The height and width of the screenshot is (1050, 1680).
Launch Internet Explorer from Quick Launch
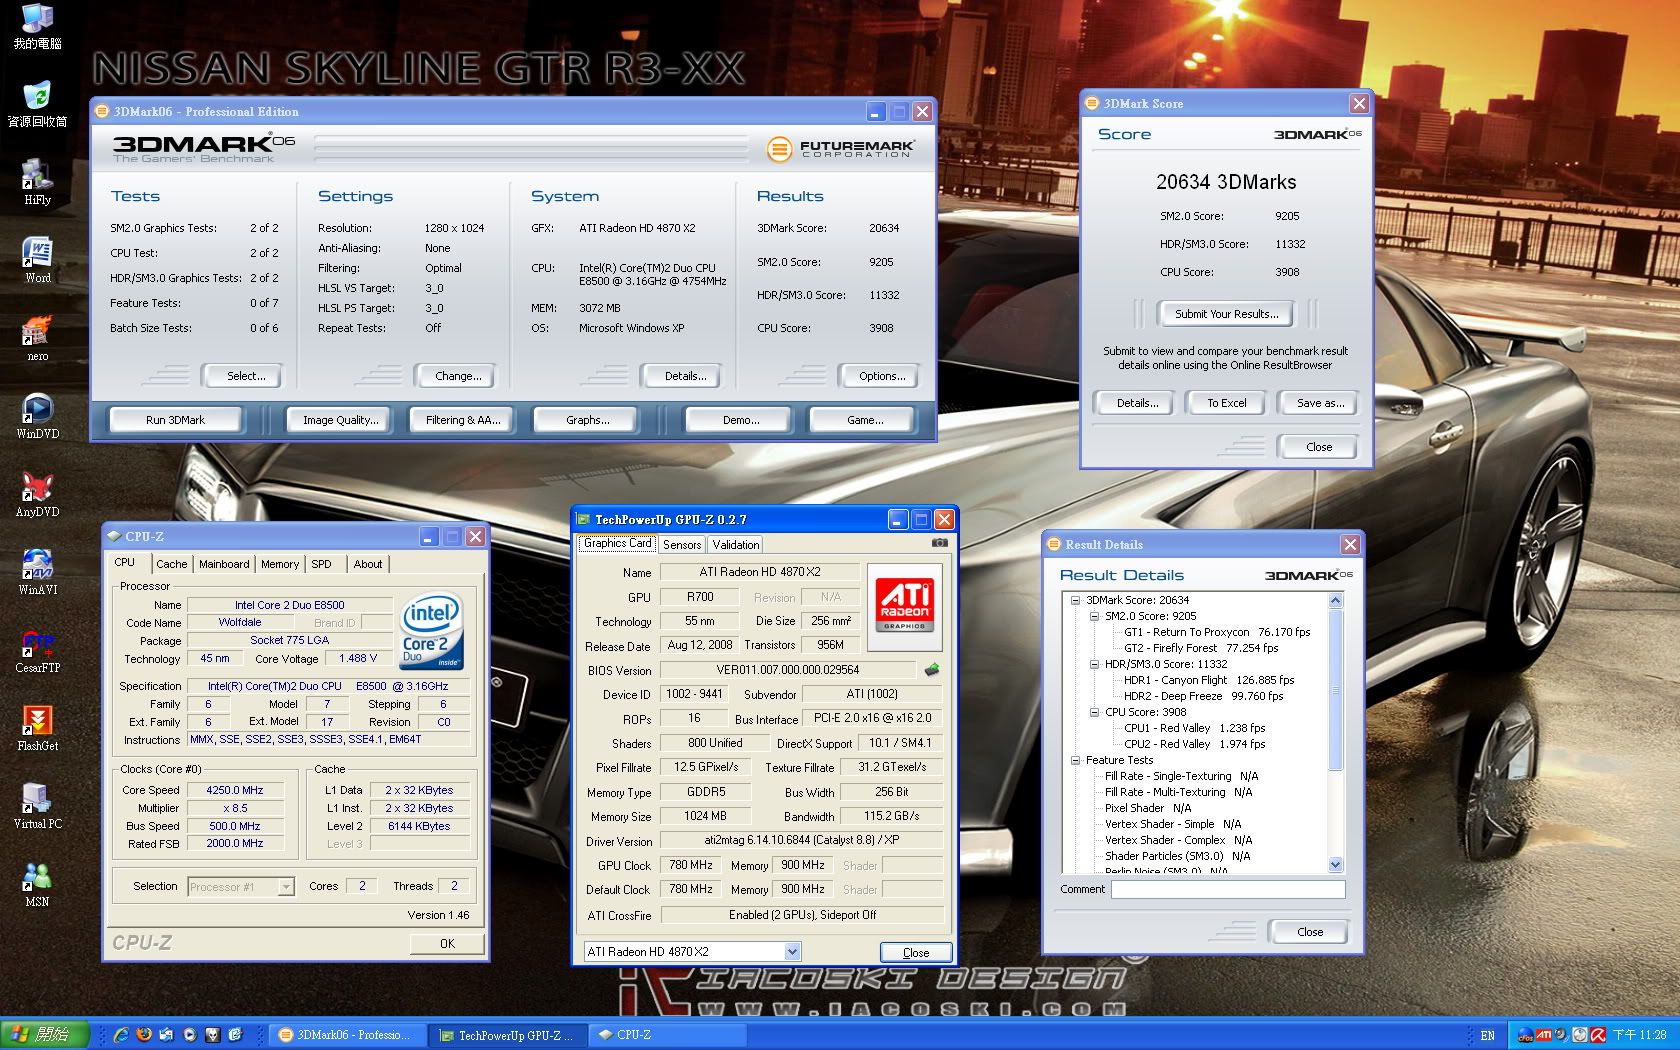pos(121,1035)
